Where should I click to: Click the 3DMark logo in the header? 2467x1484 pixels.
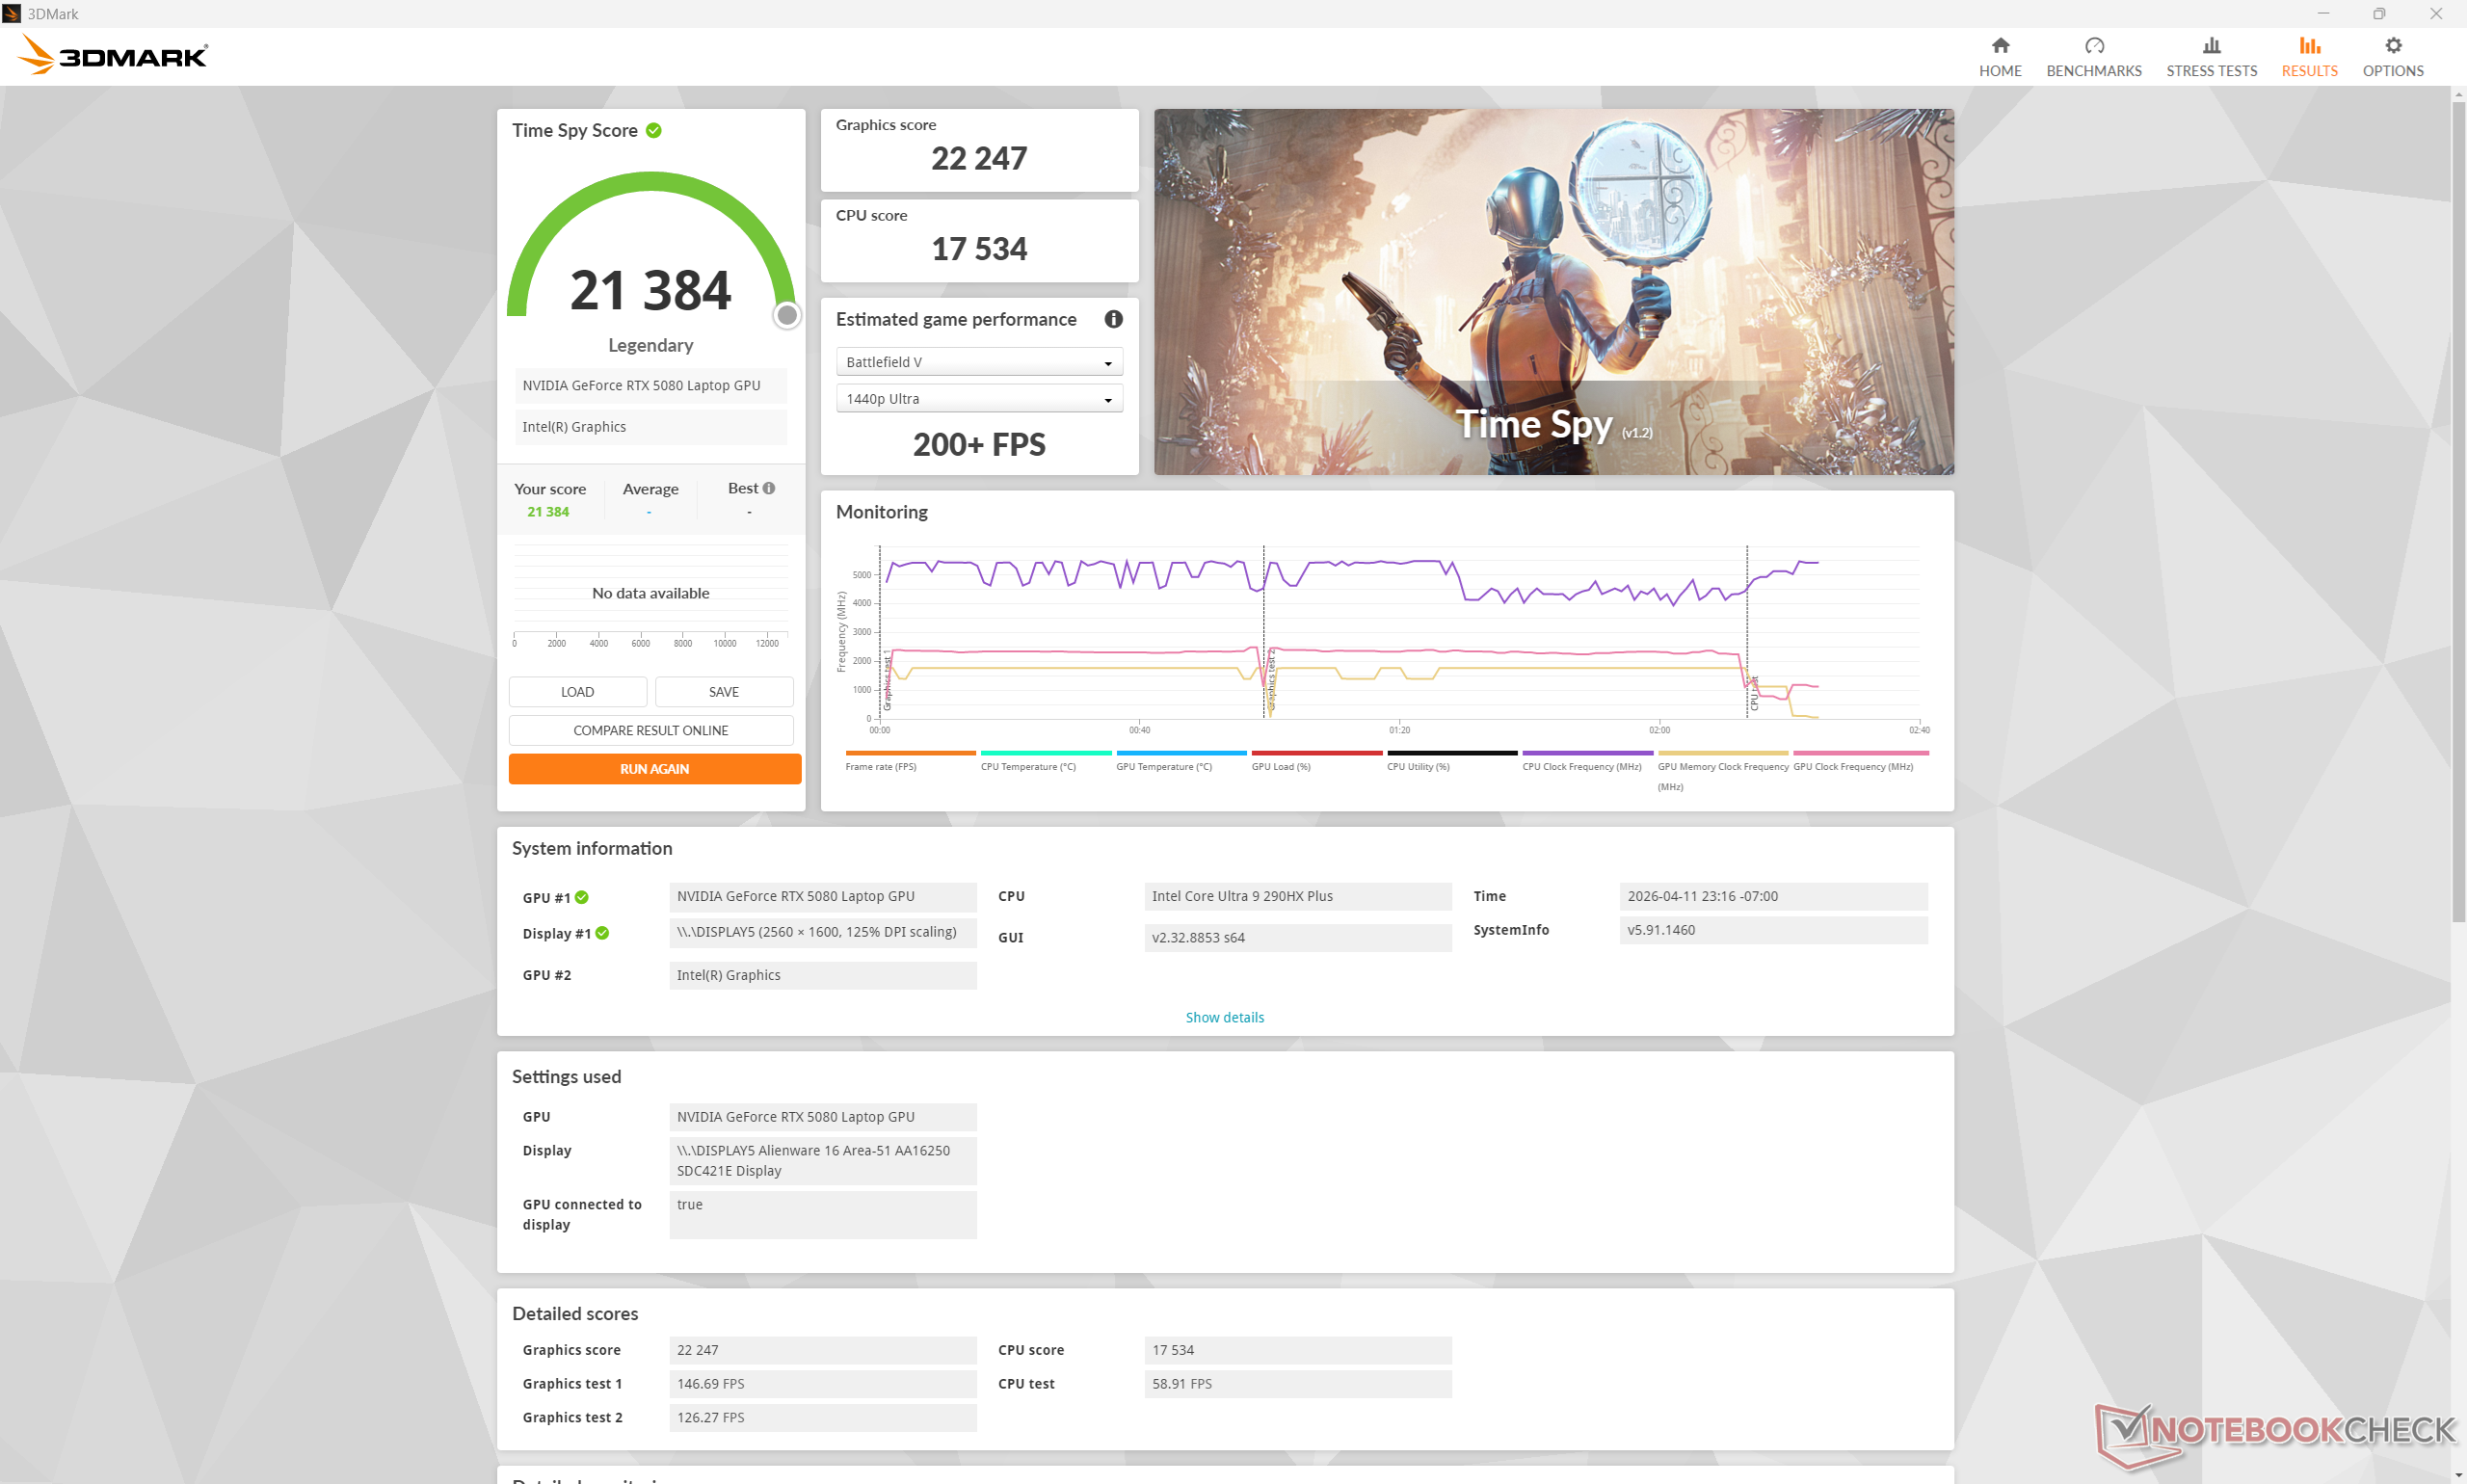click(113, 55)
